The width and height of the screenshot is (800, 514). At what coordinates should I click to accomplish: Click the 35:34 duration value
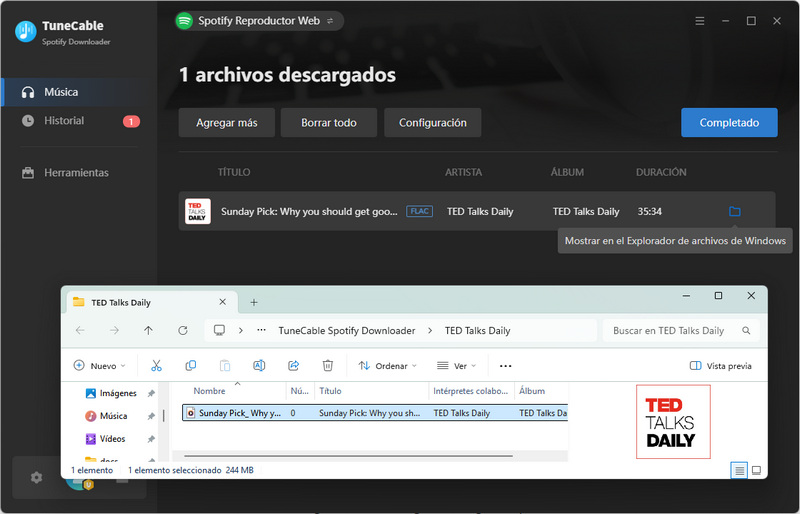[x=649, y=211]
